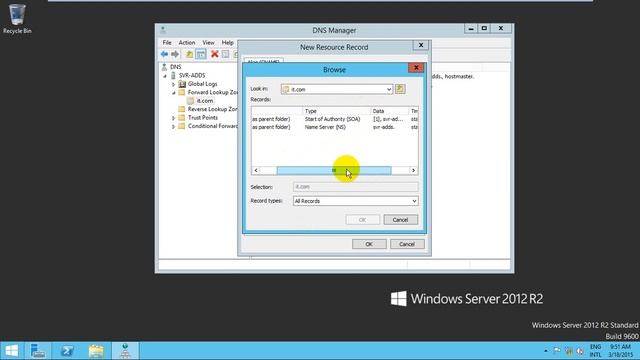Click the Up One Level toolbar icon in DNS Manager
The height and width of the screenshot is (360, 640).
(189, 54)
